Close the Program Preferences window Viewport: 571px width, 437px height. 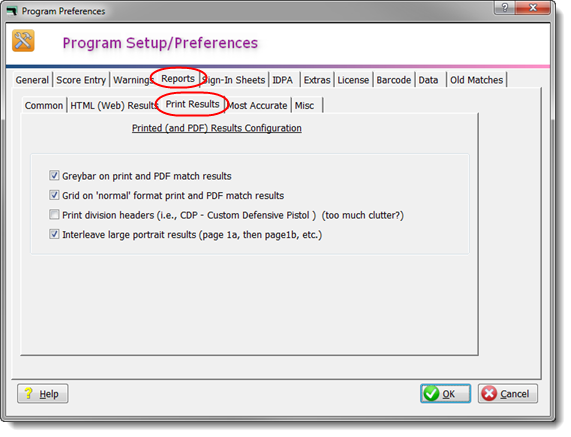tap(533, 7)
